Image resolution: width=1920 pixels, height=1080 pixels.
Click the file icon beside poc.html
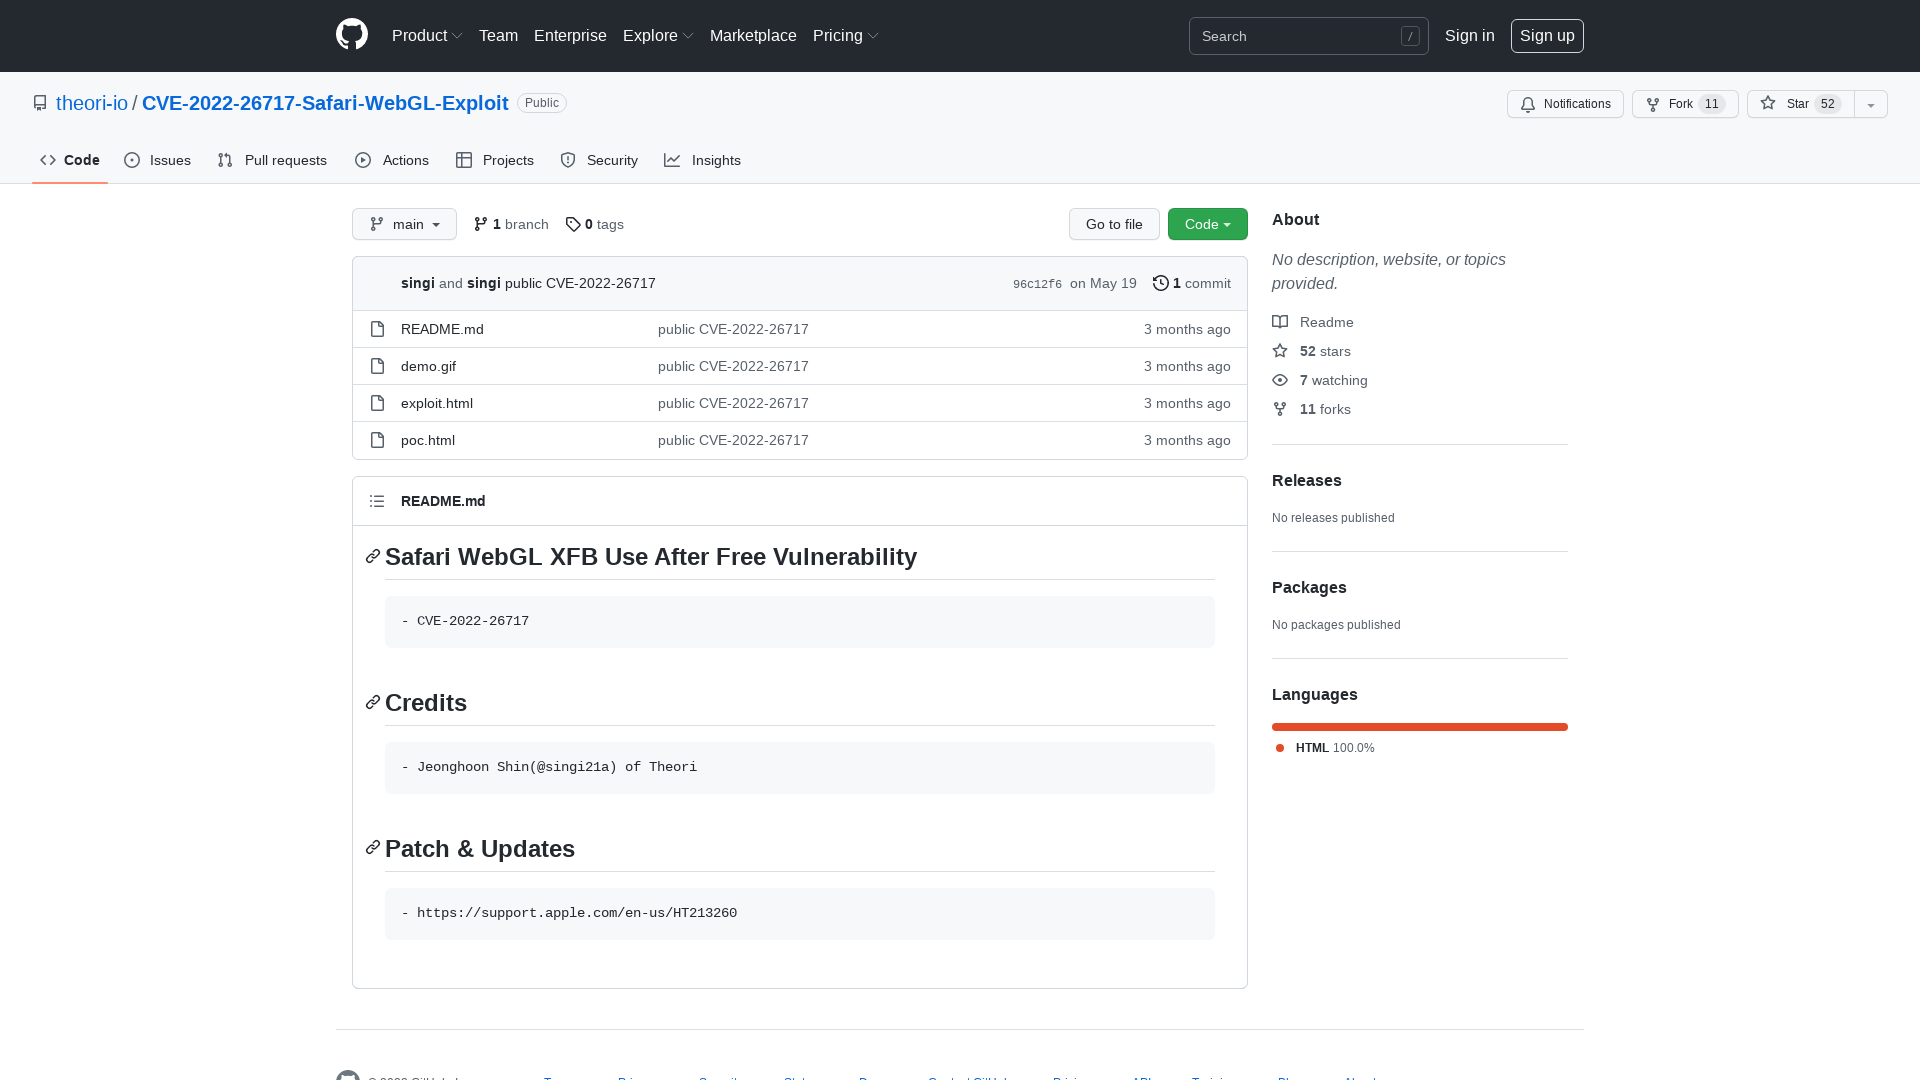[377, 440]
